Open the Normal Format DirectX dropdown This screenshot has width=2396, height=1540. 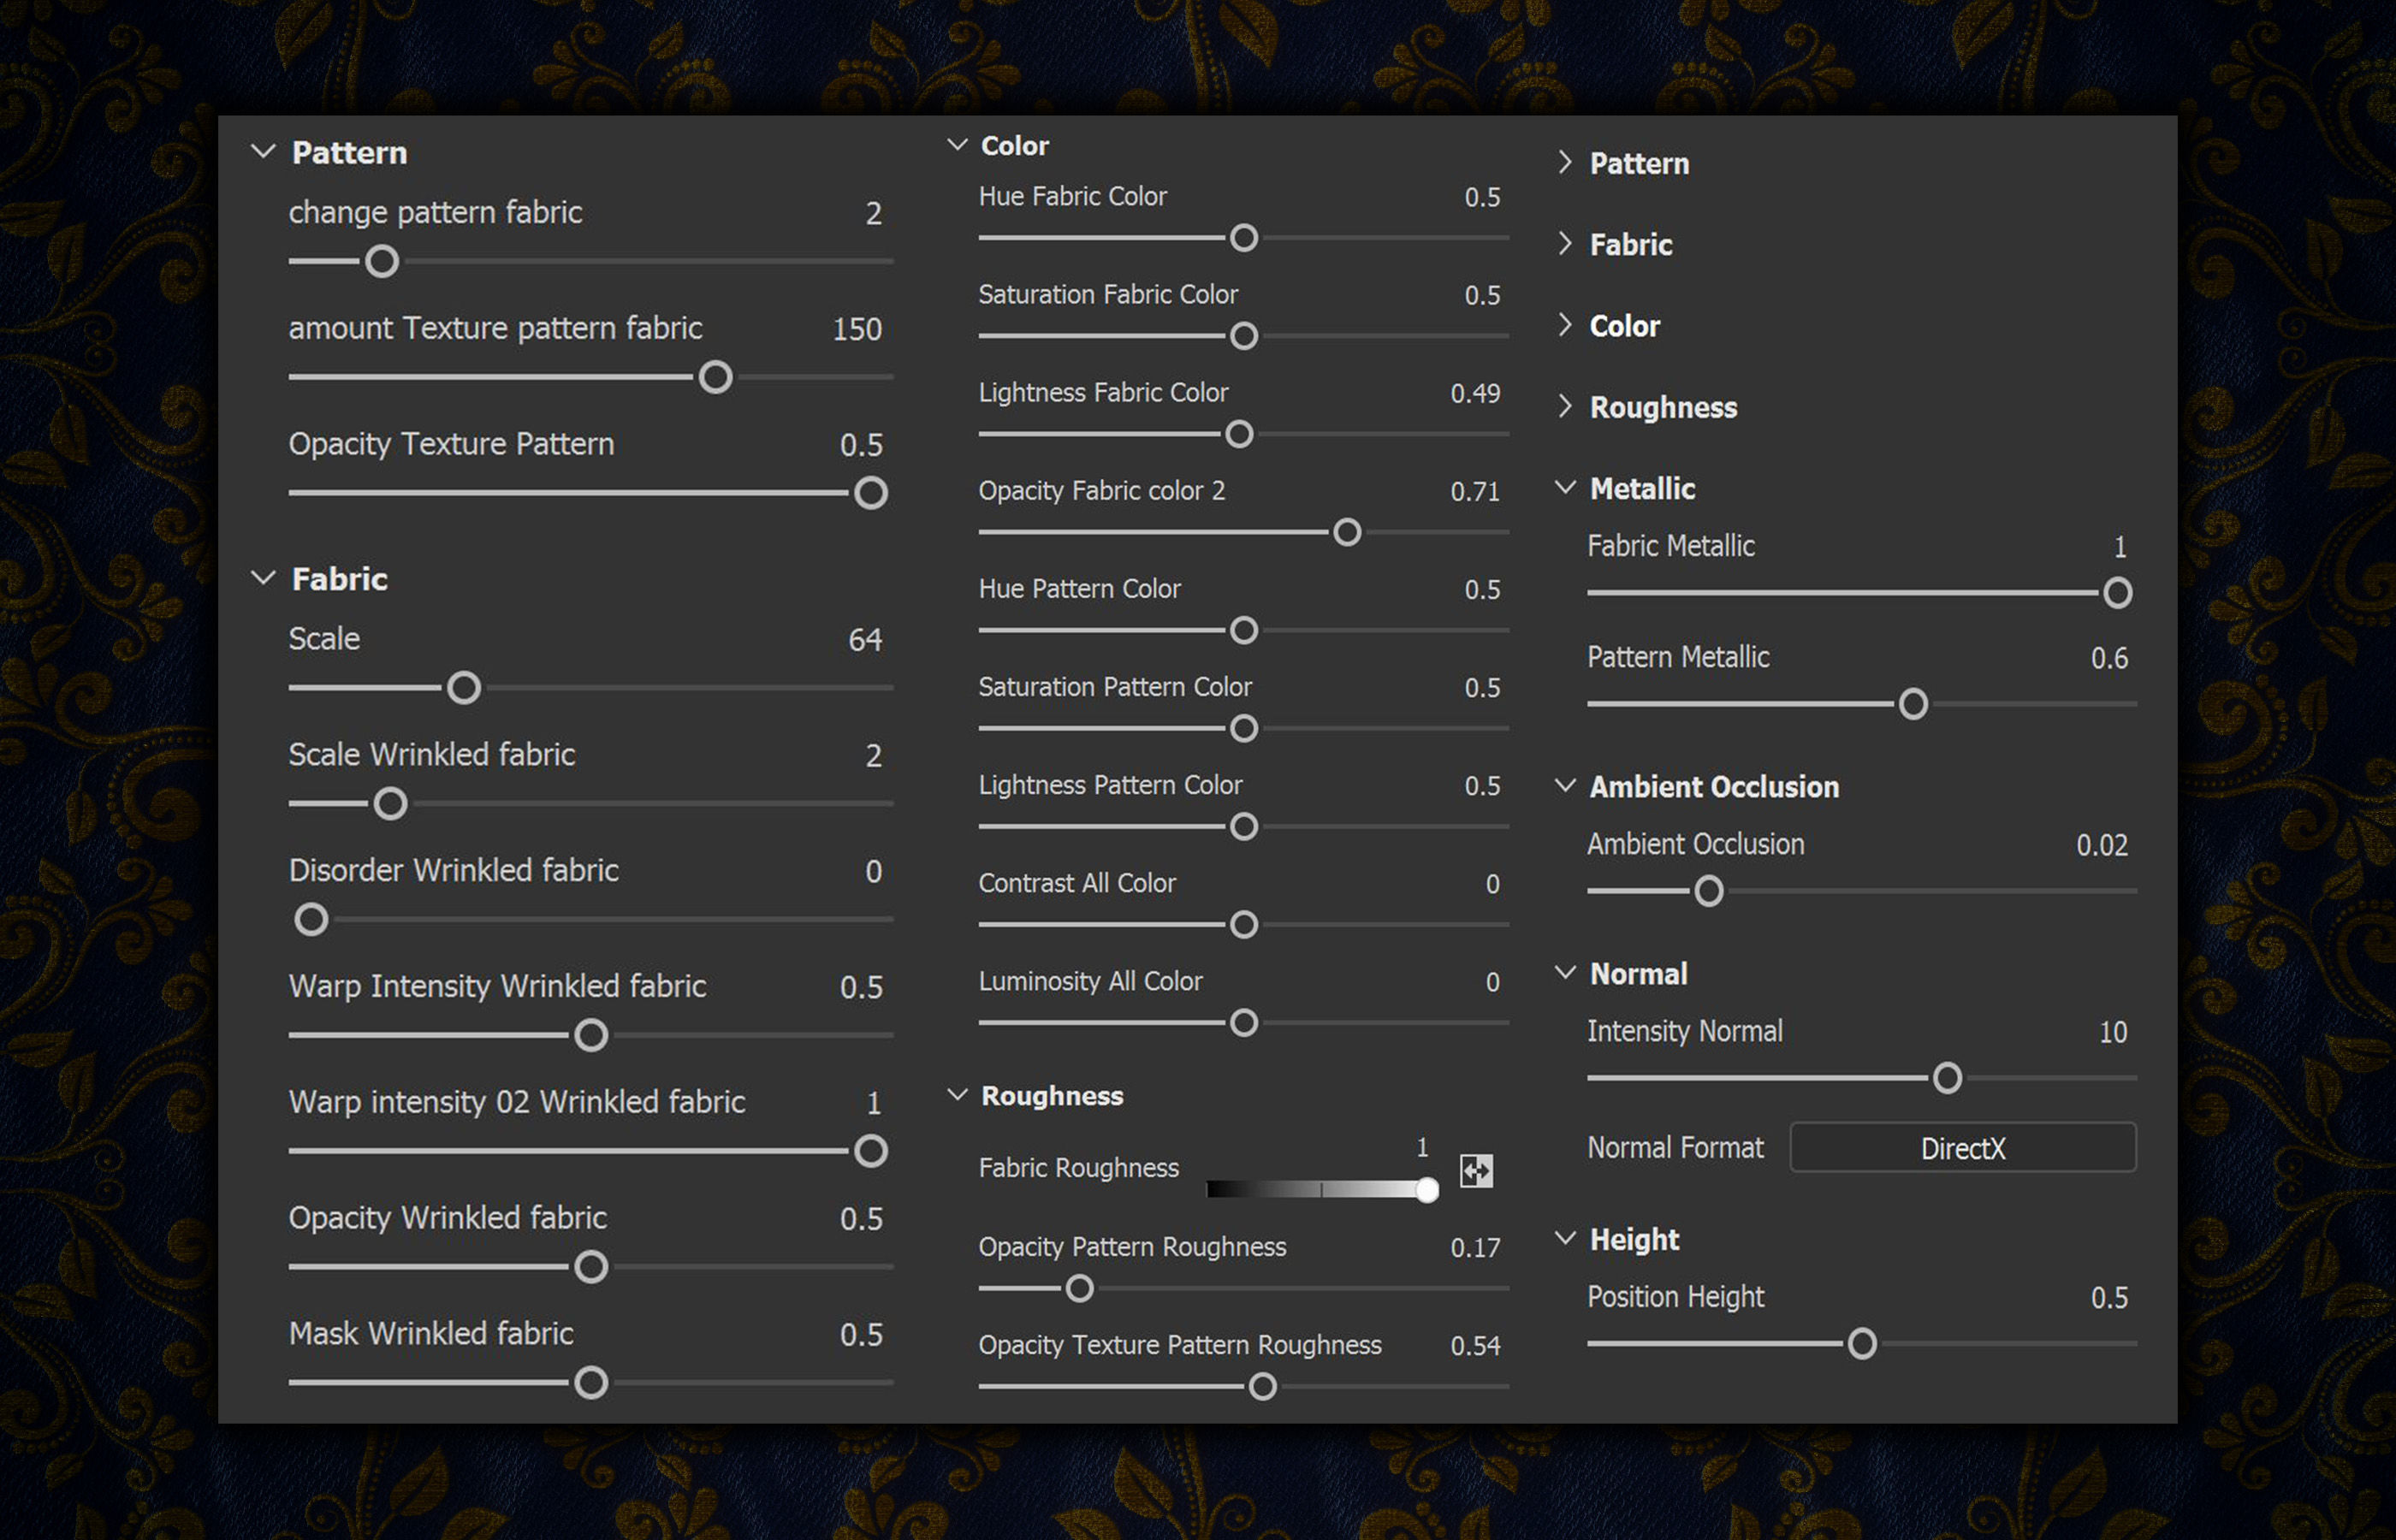pyautogui.click(x=1962, y=1147)
